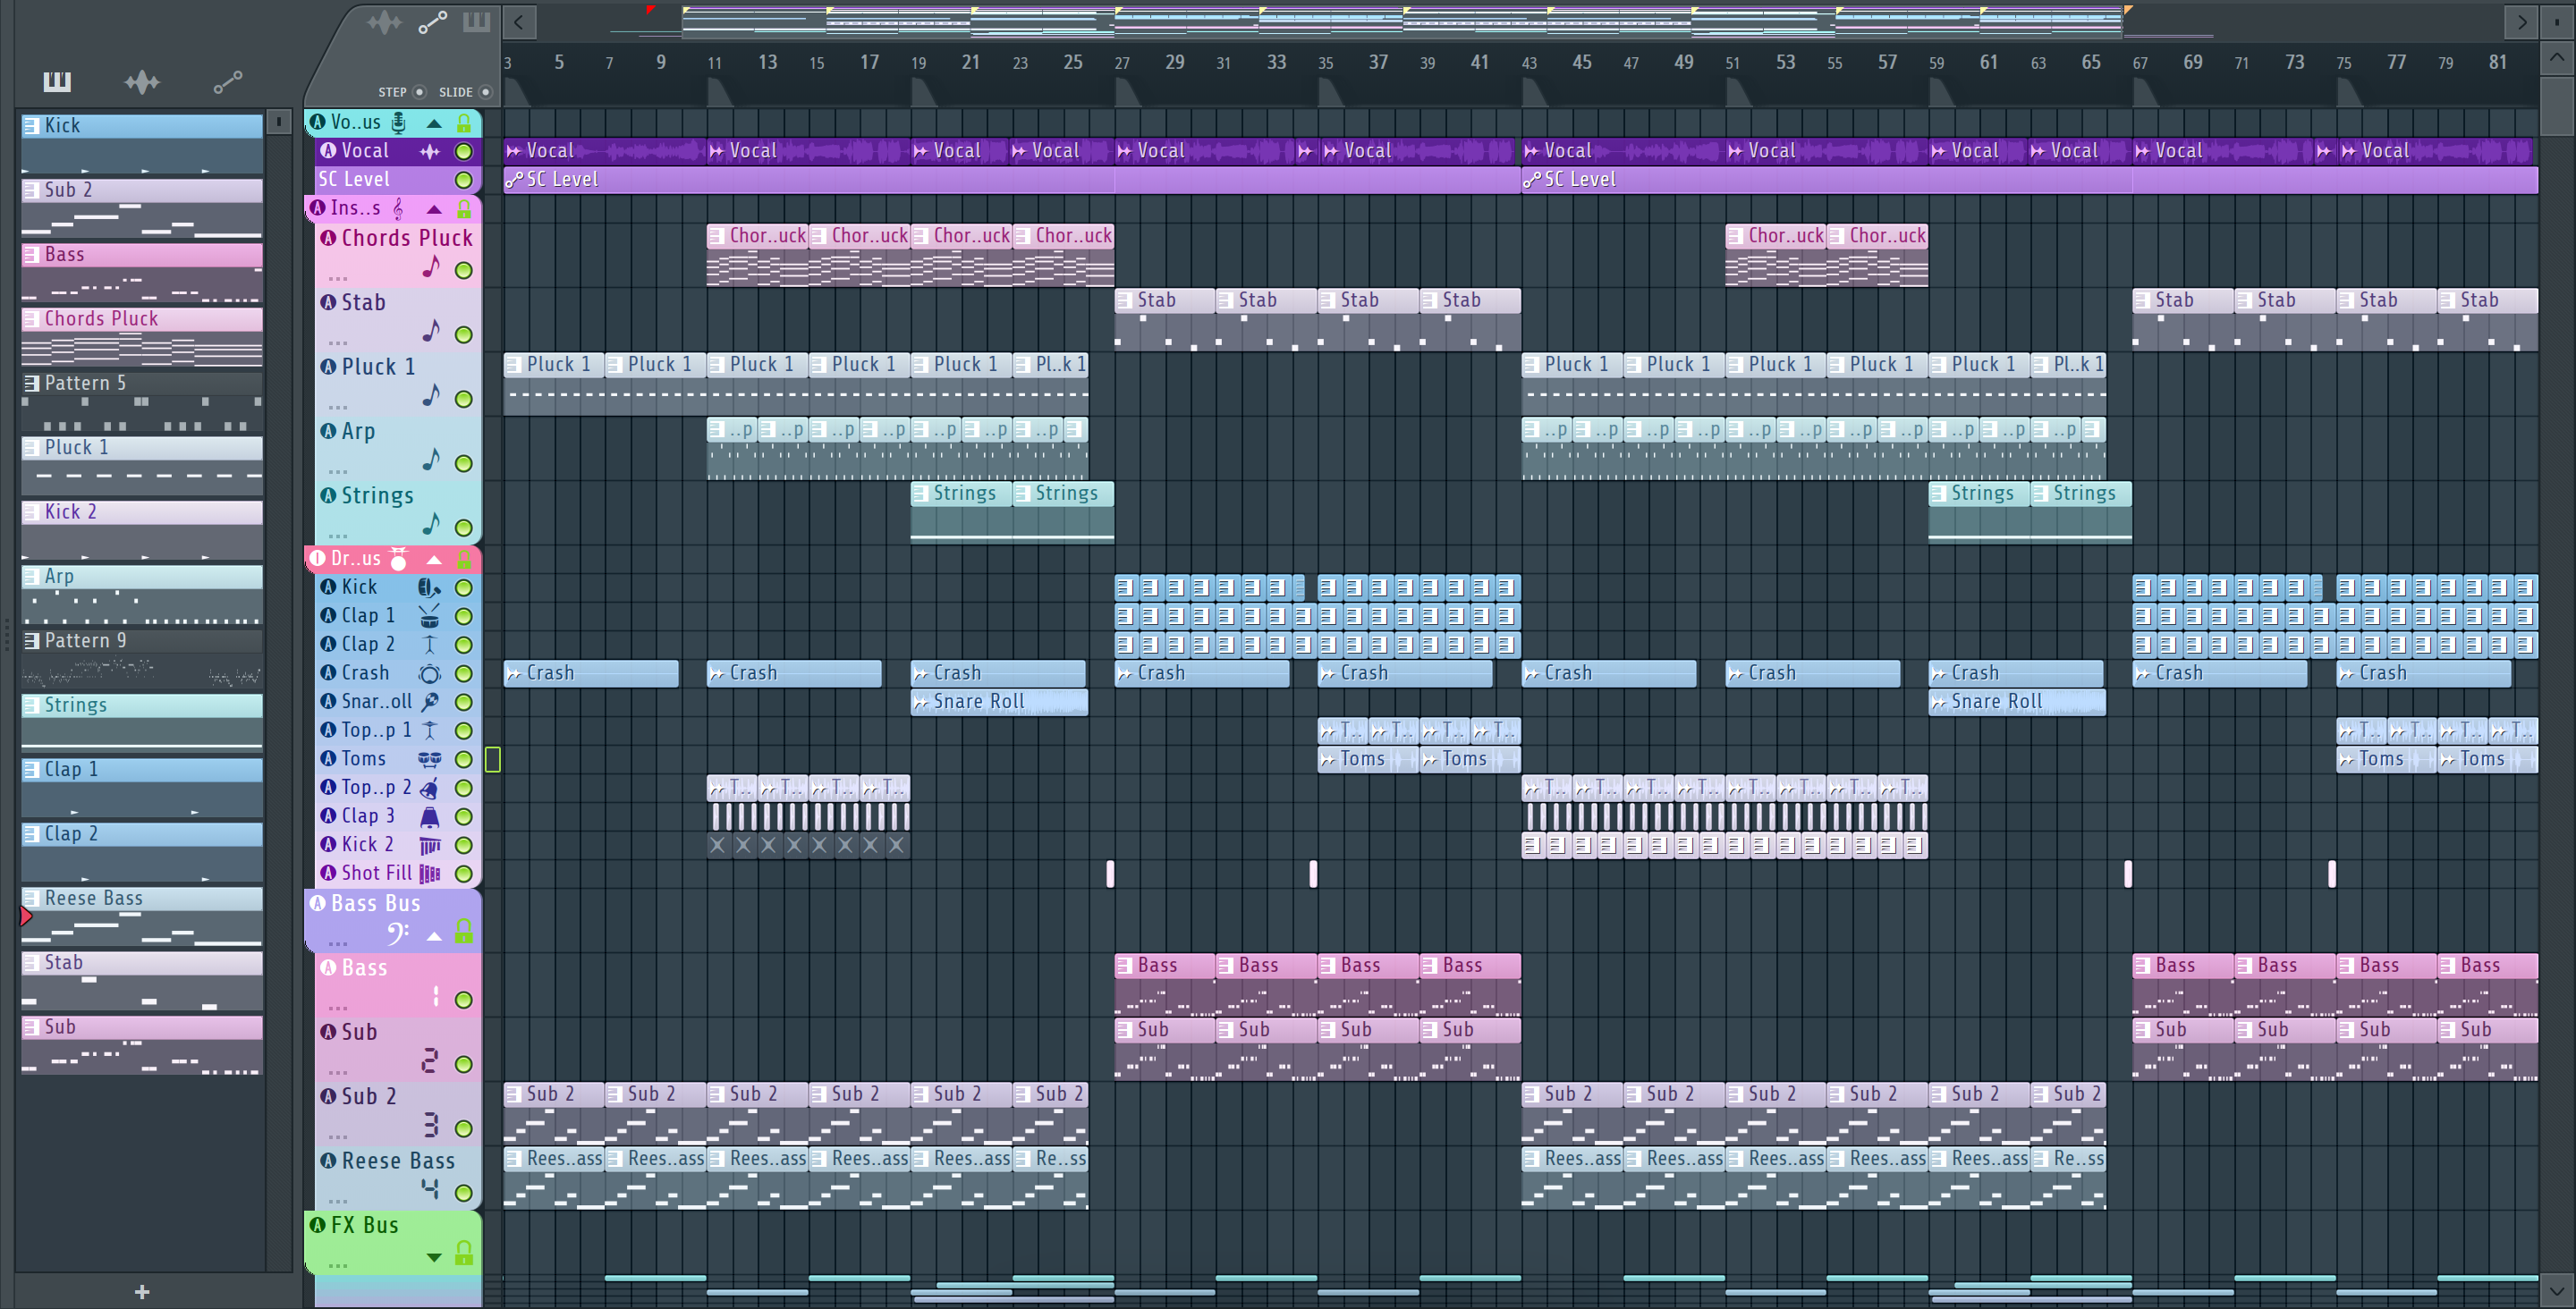Screen dimensions: 2576x1309
Task: Click the microphone icon on Vocal Bus group
Action: tap(398, 122)
